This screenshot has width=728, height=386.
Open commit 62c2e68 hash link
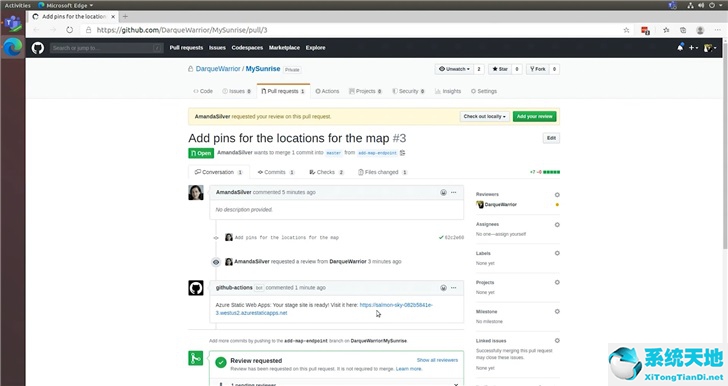click(454, 237)
